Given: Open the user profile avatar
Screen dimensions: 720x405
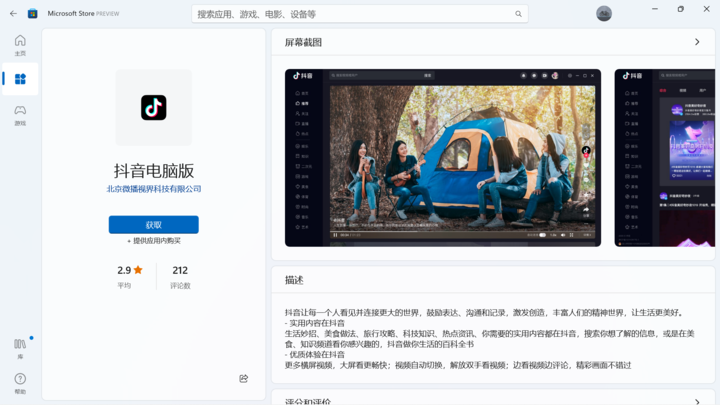Looking at the screenshot, I should [604, 13].
